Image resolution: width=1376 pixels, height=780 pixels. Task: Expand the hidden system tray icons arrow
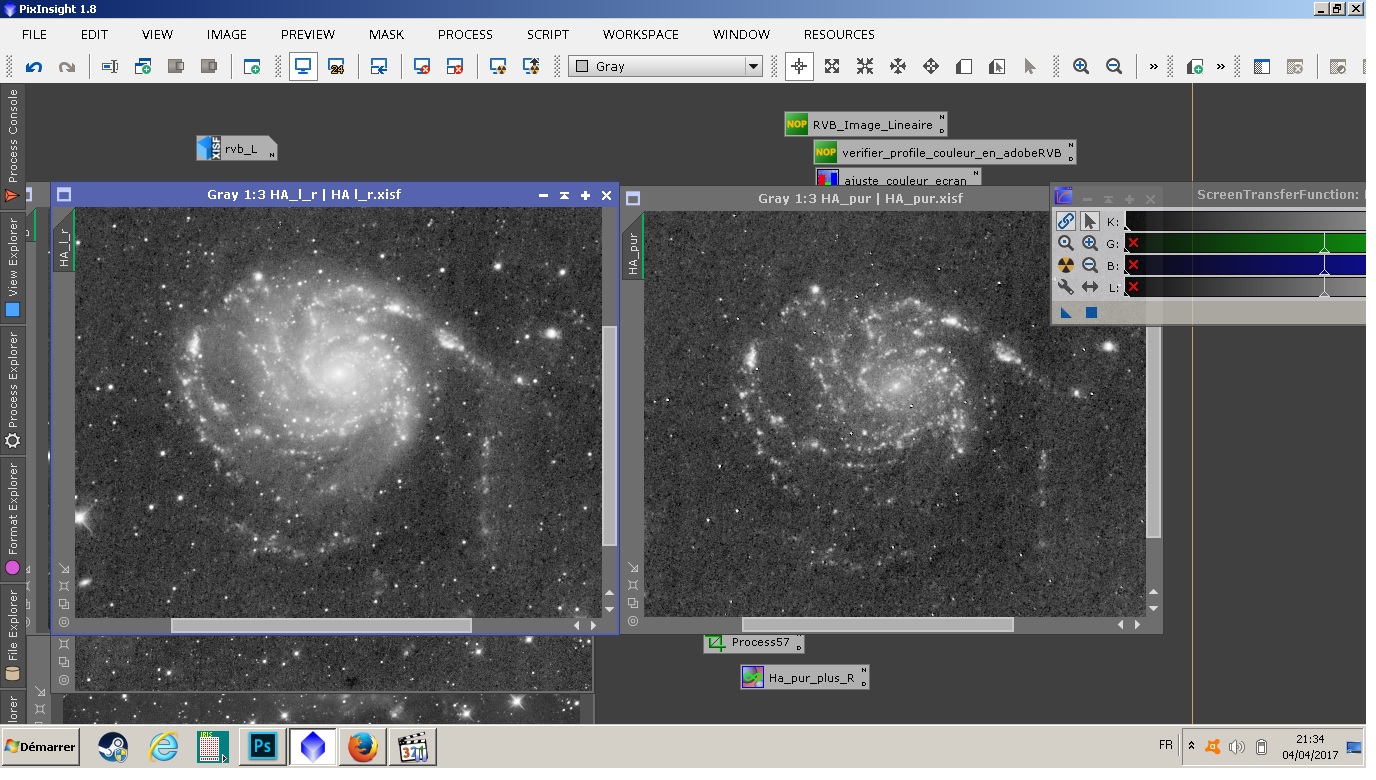click(x=1191, y=746)
